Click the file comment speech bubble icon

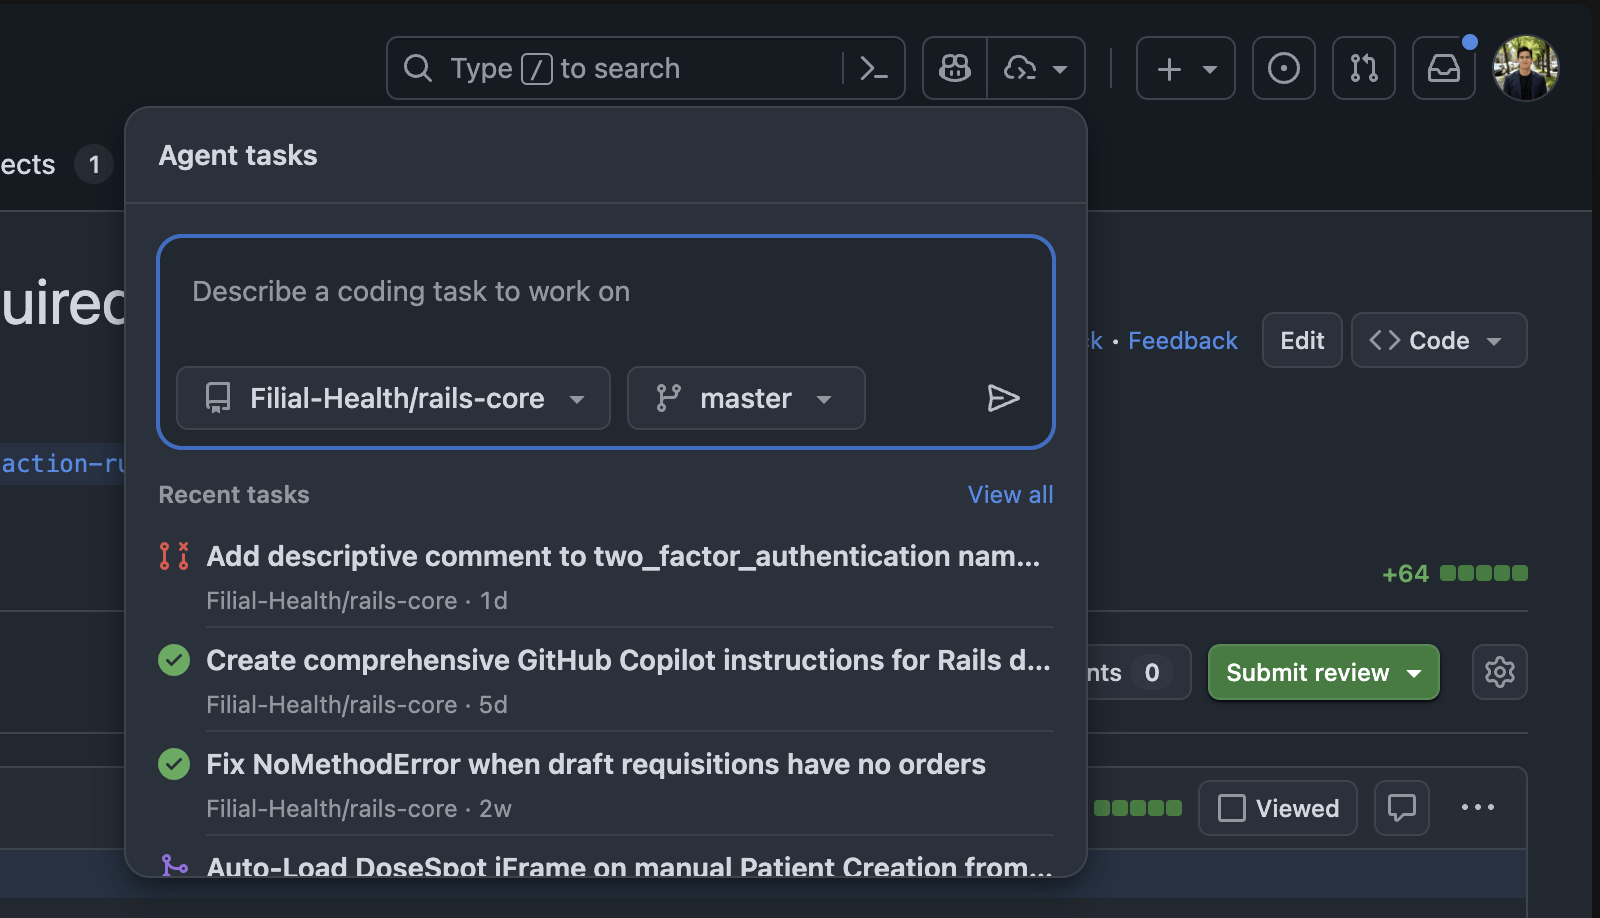click(x=1402, y=808)
